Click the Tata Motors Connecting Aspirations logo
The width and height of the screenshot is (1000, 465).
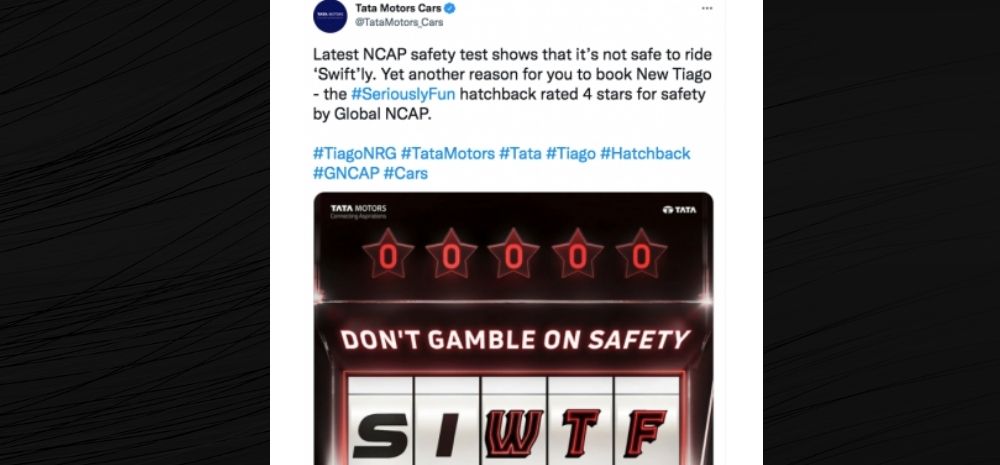[x=358, y=211]
